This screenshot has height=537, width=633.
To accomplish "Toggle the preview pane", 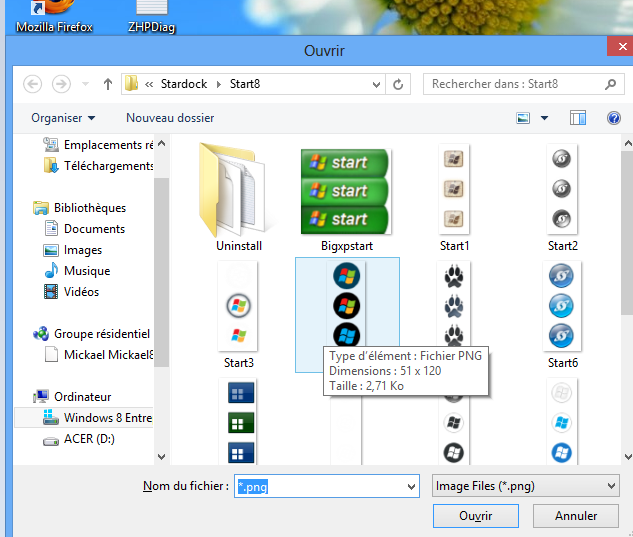I will tap(578, 118).
